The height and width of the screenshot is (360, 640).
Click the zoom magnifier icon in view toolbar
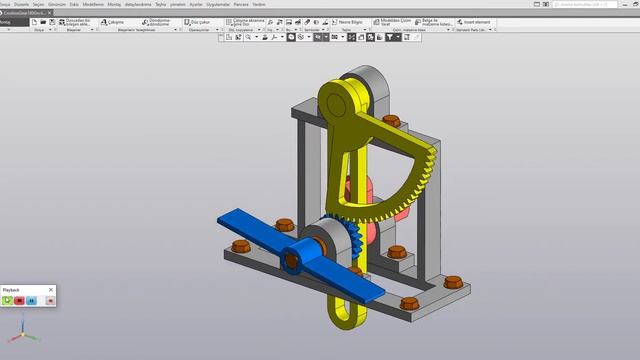point(248,37)
